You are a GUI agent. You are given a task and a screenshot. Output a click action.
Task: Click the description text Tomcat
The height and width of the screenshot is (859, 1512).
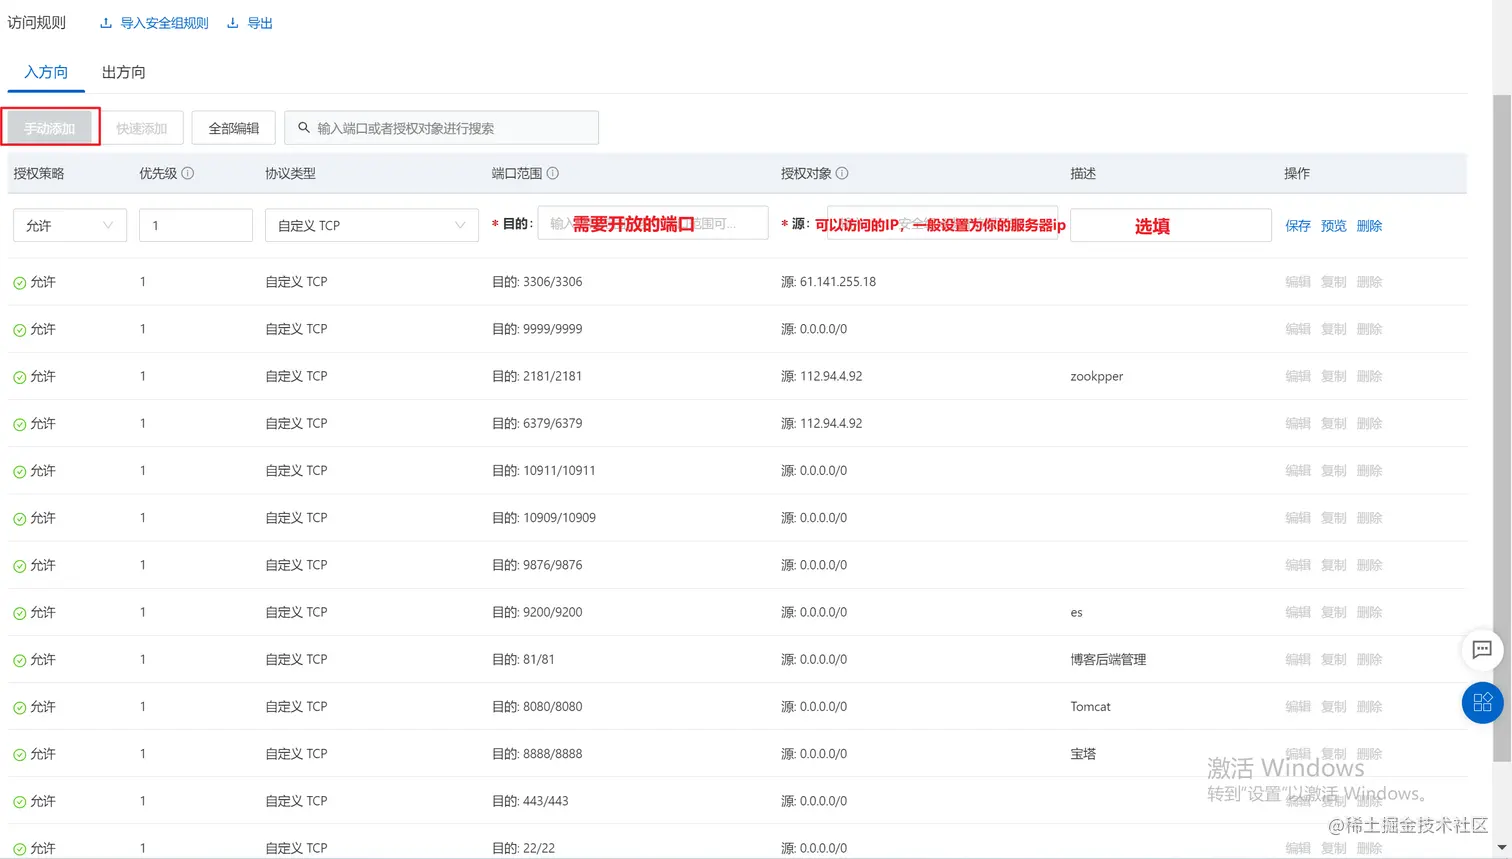[x=1090, y=706]
